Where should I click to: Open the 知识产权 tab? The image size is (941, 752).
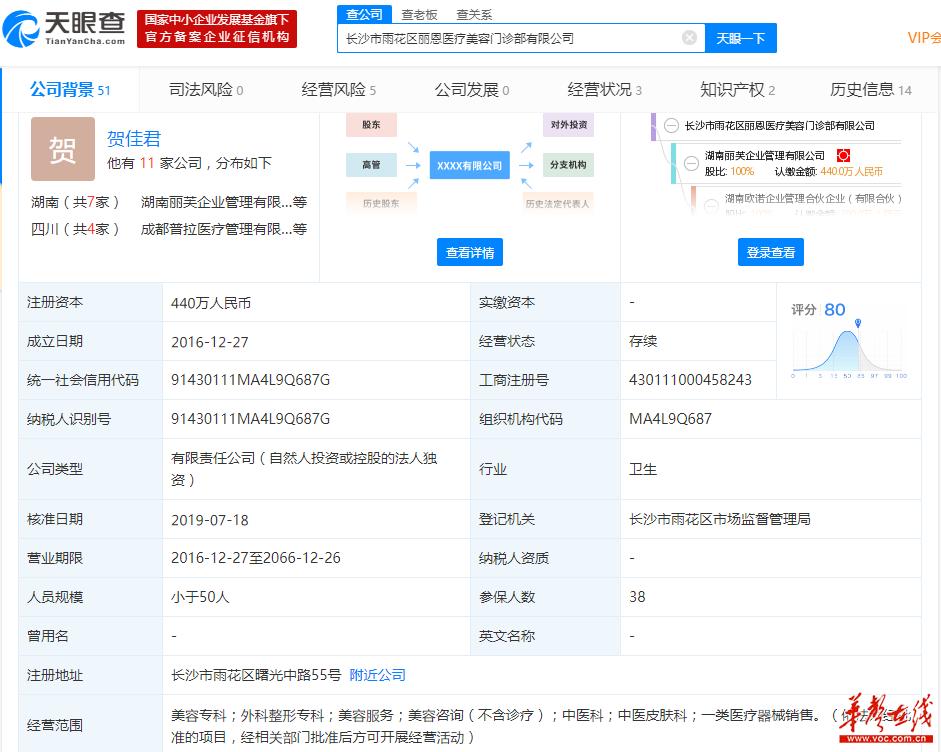tap(737, 90)
